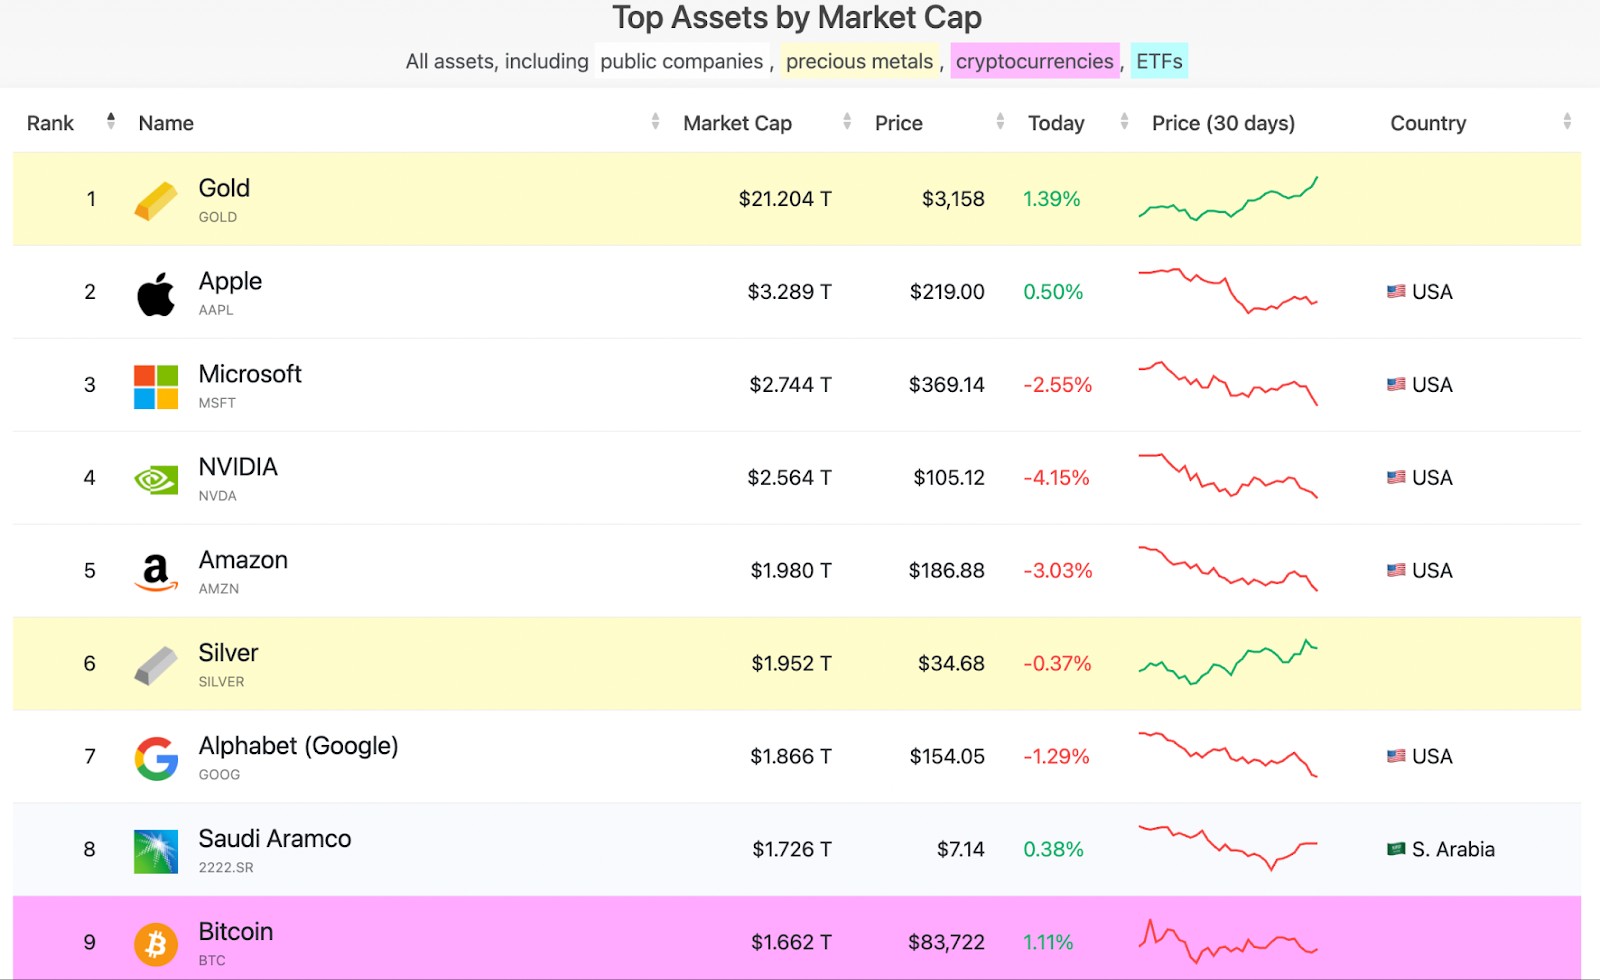Open the NVIDIA company link
Viewport: 1600px width, 980px height.
[238, 467]
